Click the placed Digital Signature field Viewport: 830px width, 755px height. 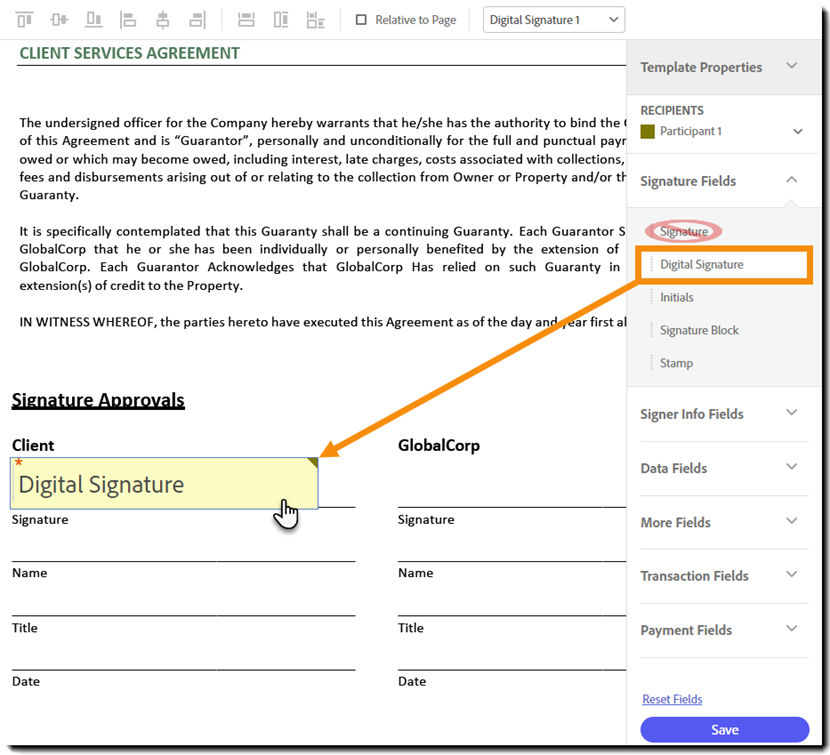(163, 484)
